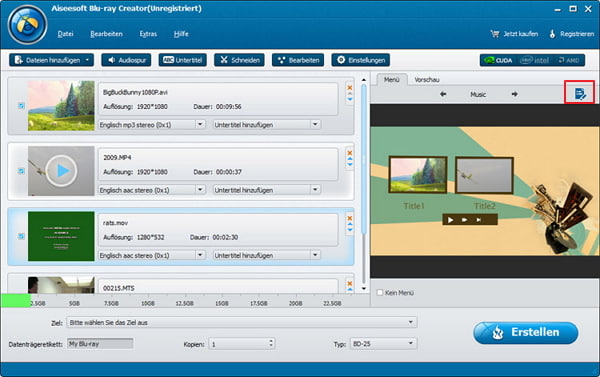
Task: Toggle AMD acceleration indicator
Action: click(569, 60)
